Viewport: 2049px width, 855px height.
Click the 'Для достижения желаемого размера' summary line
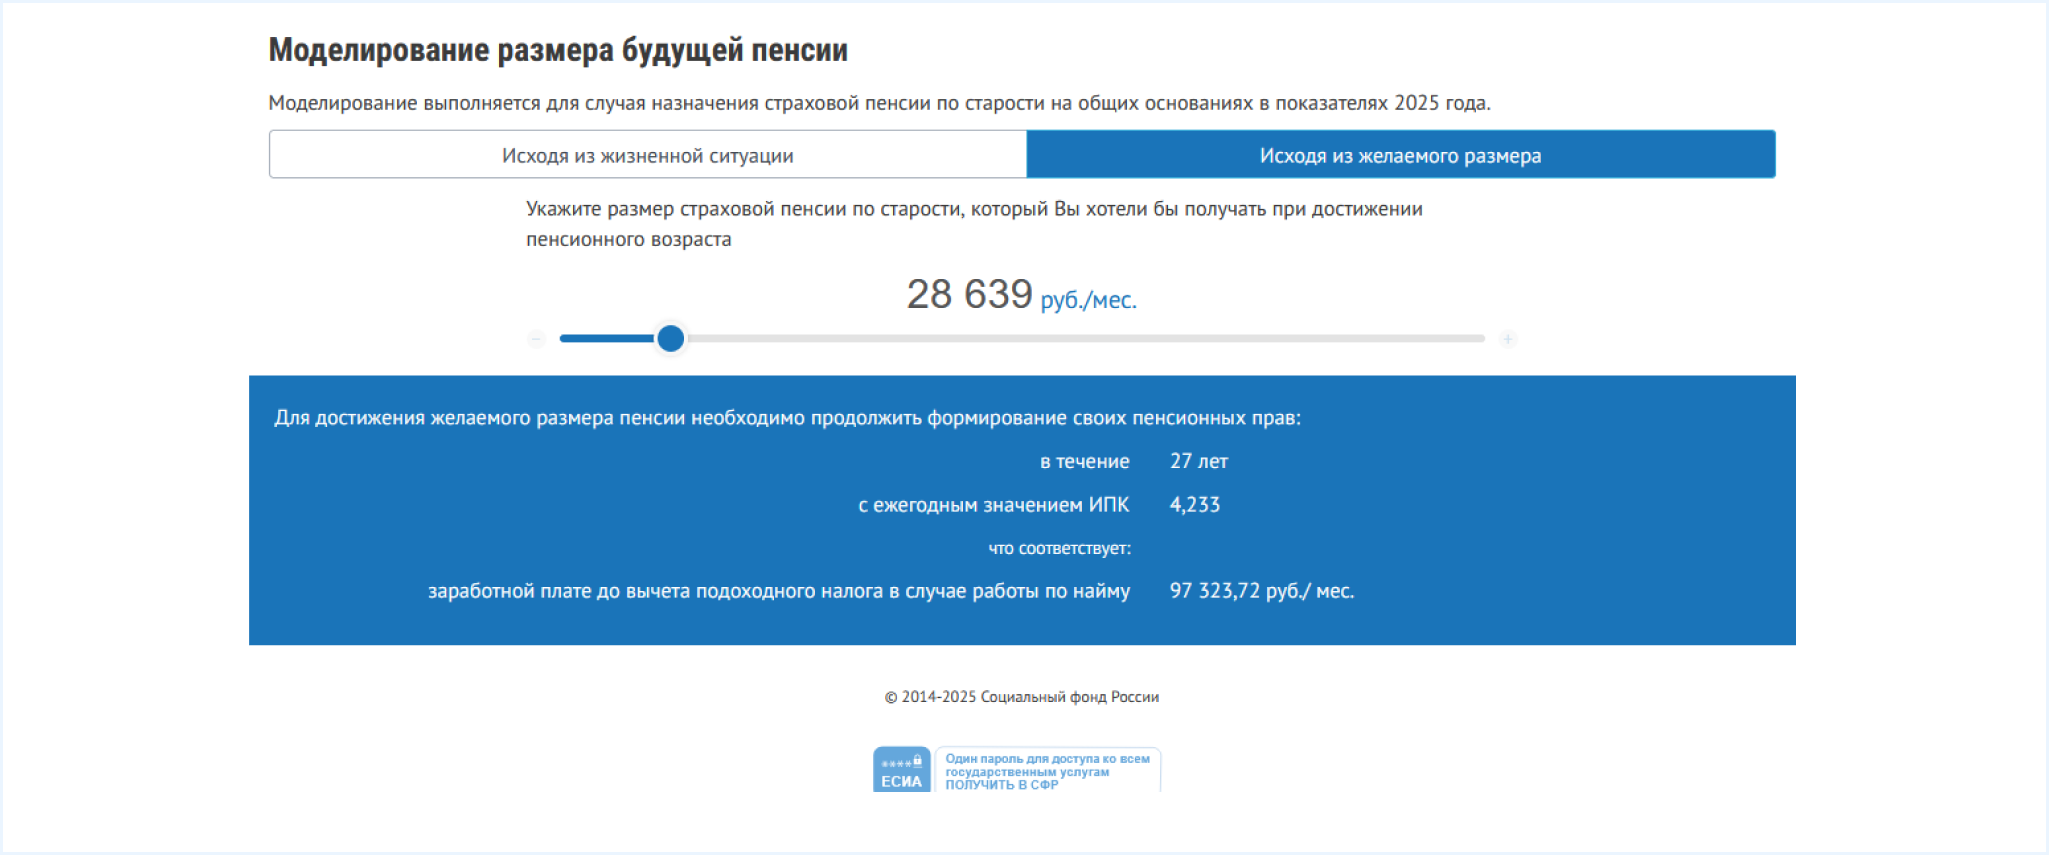pyautogui.click(x=787, y=418)
